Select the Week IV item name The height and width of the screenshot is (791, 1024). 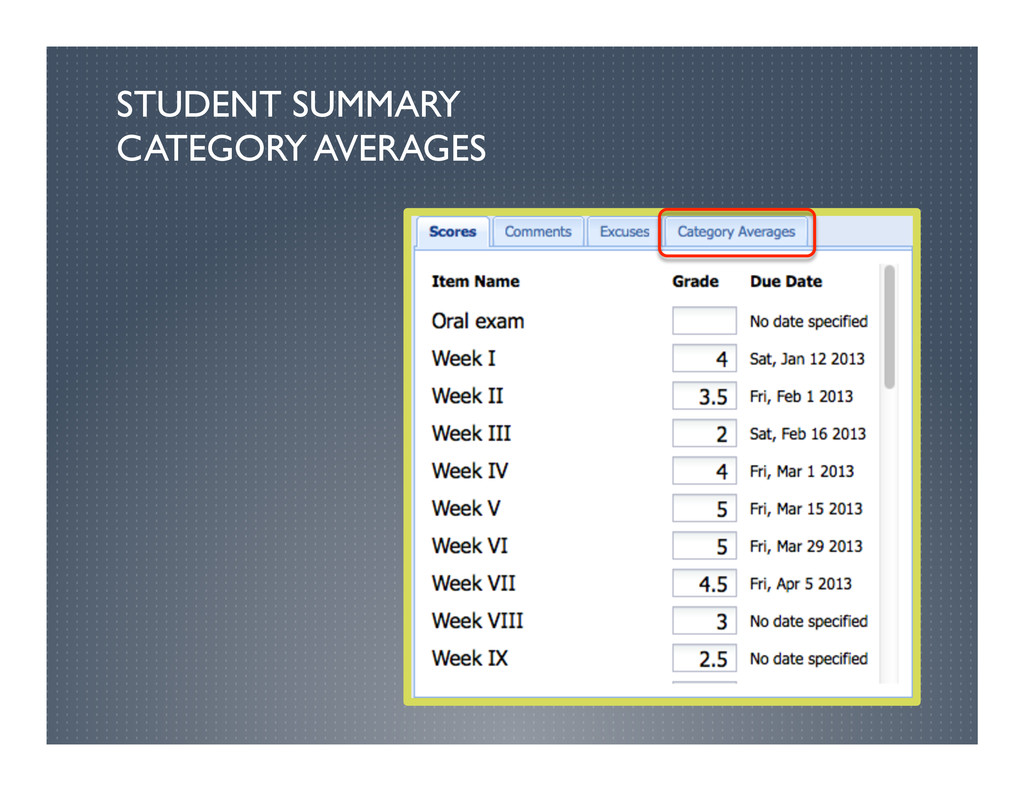(470, 471)
